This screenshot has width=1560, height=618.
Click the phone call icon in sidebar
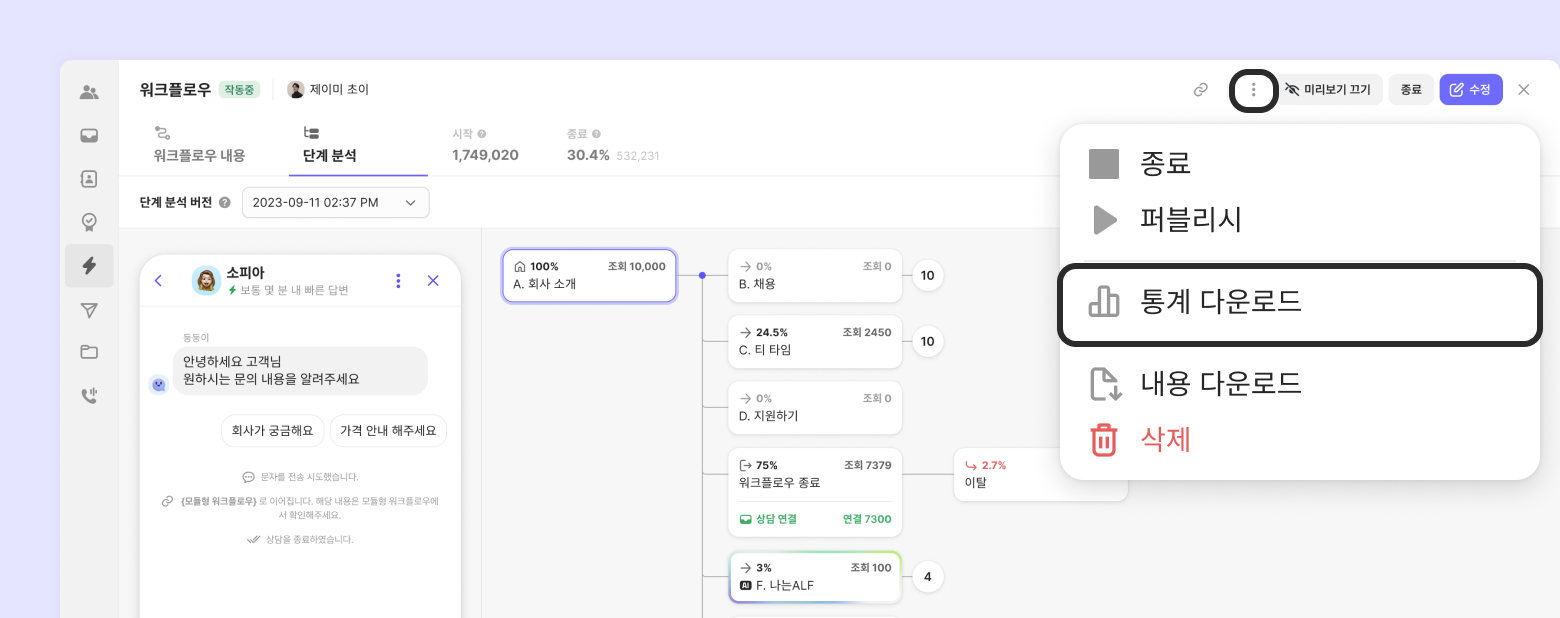coord(89,396)
